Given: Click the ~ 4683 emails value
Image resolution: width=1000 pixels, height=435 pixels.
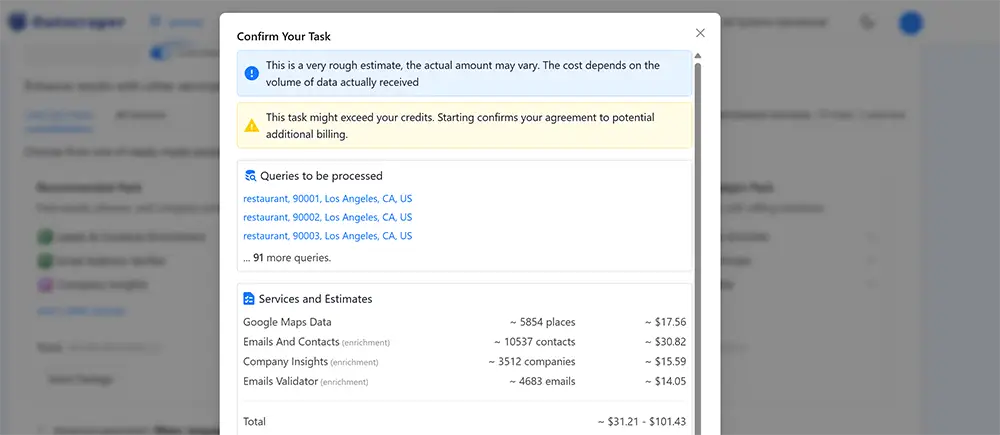Looking at the screenshot, I should [x=542, y=381].
